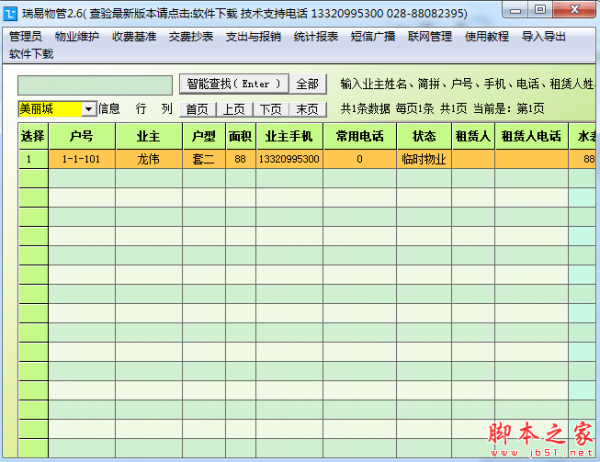Click the 全部 button
600x462 pixels.
(x=308, y=84)
